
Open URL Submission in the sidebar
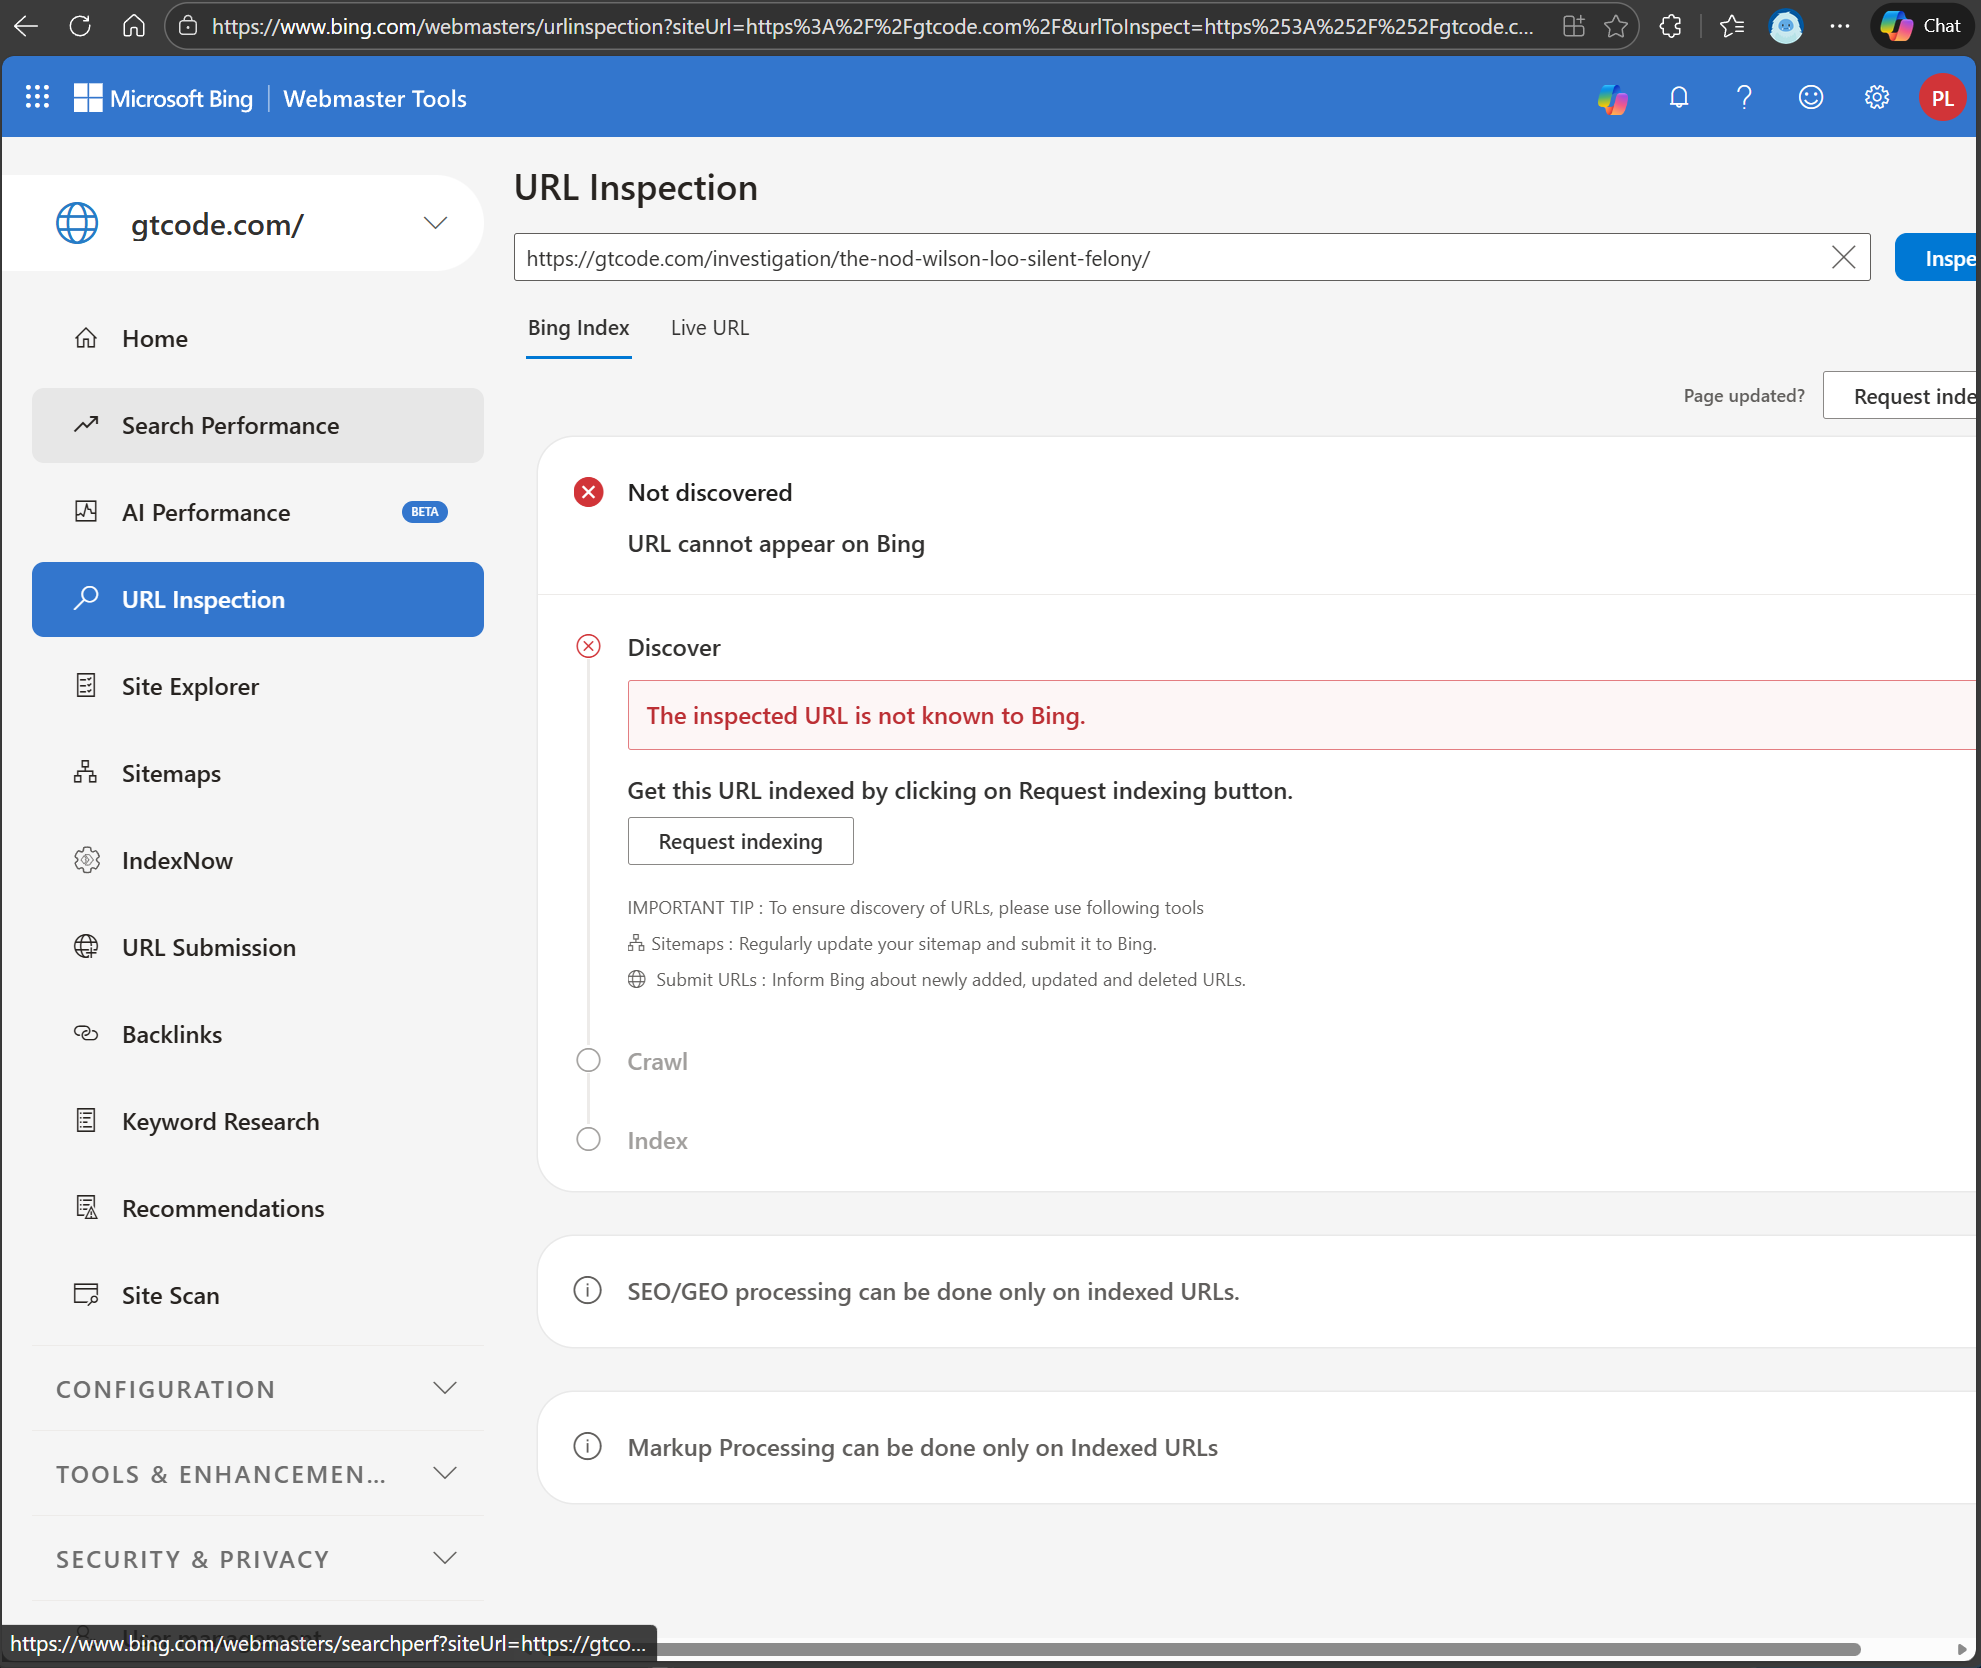208,947
